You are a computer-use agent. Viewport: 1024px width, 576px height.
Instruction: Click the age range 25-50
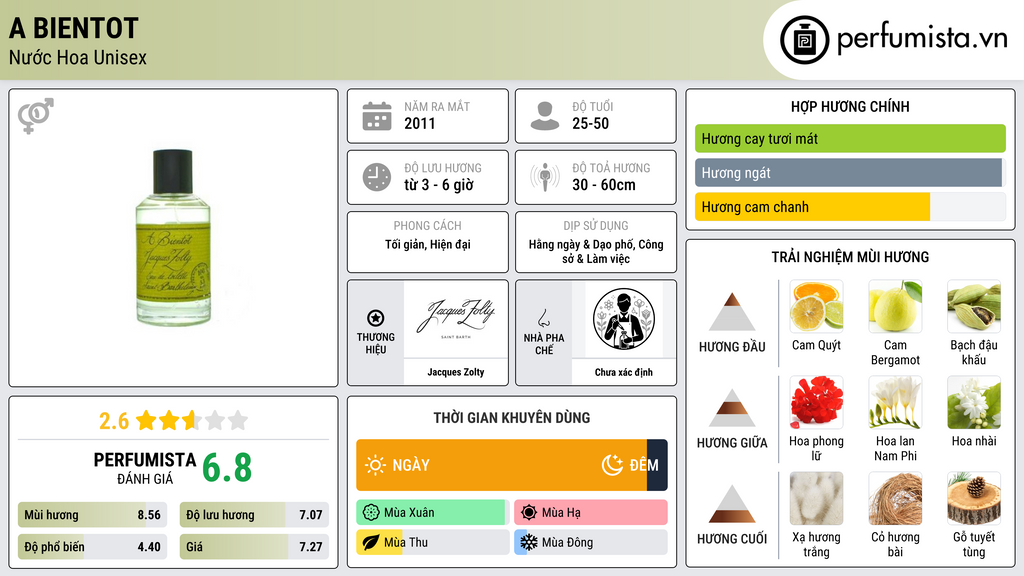(x=590, y=123)
